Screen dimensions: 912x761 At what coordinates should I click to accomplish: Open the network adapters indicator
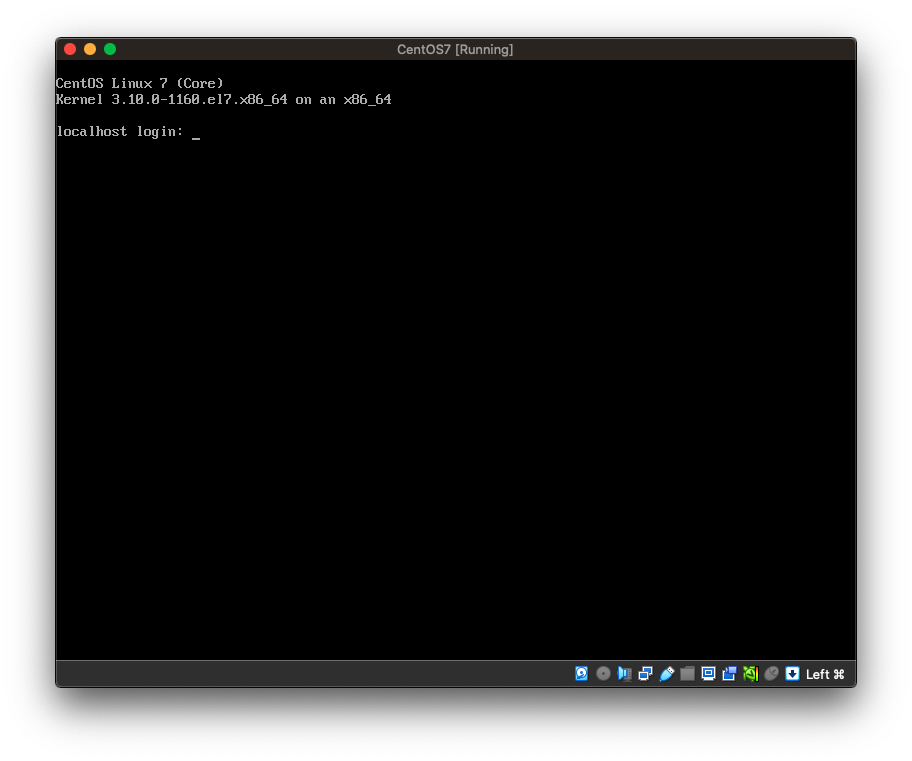coord(645,674)
